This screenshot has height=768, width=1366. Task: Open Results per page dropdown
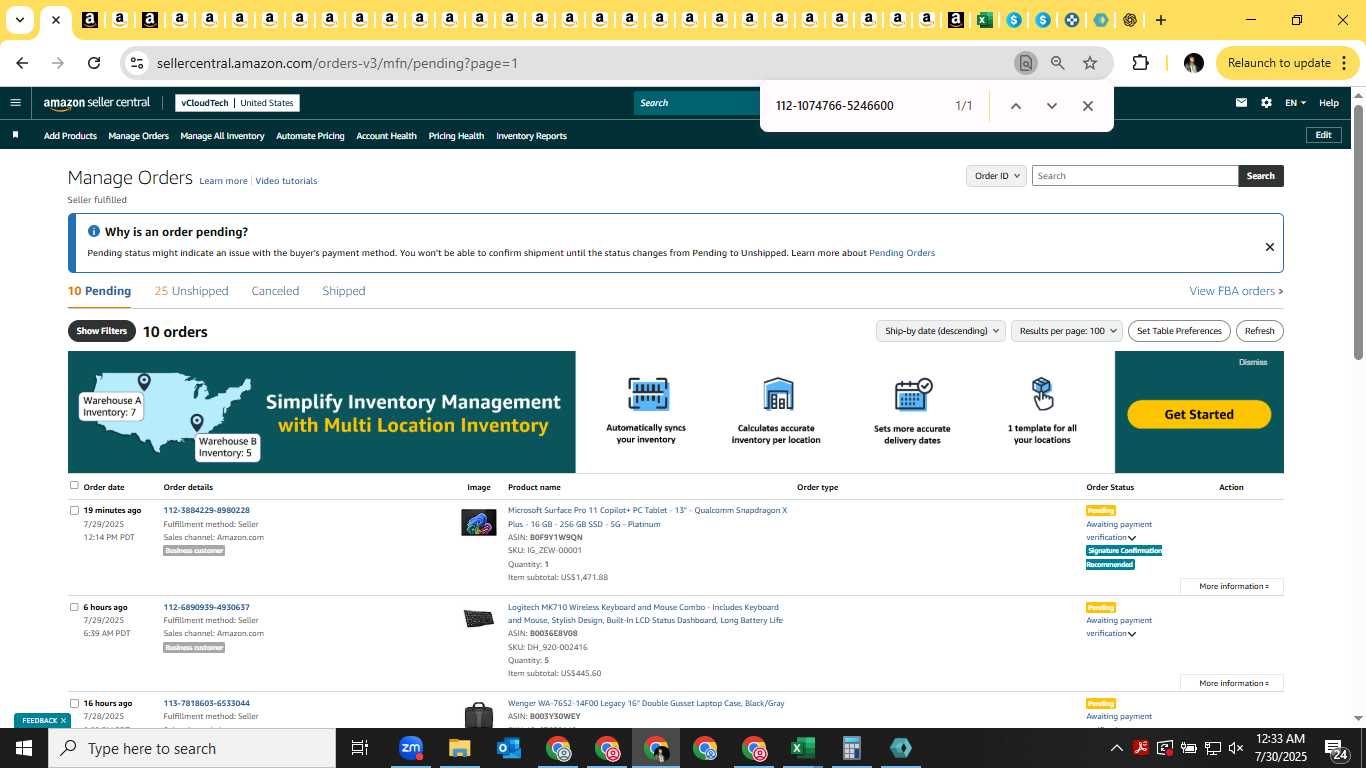pyautogui.click(x=1067, y=331)
